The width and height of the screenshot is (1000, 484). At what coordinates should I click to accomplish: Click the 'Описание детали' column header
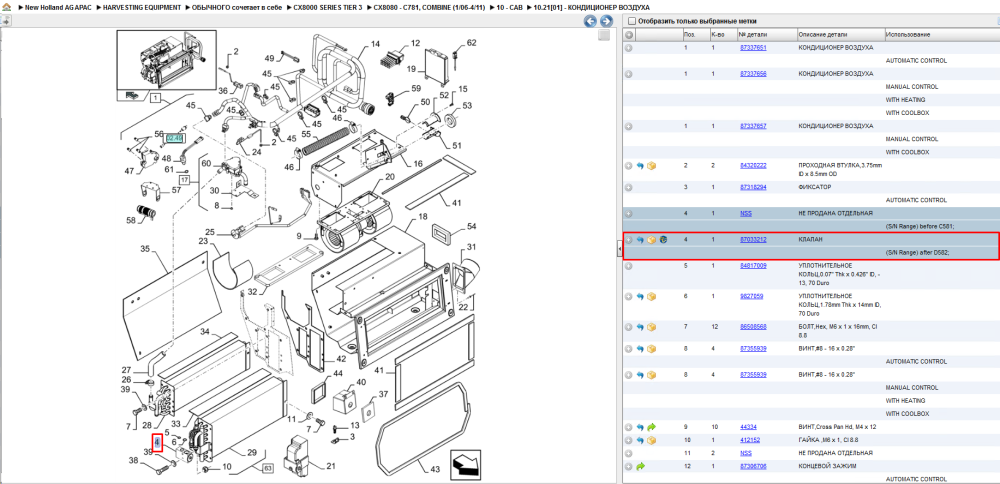(x=841, y=34)
